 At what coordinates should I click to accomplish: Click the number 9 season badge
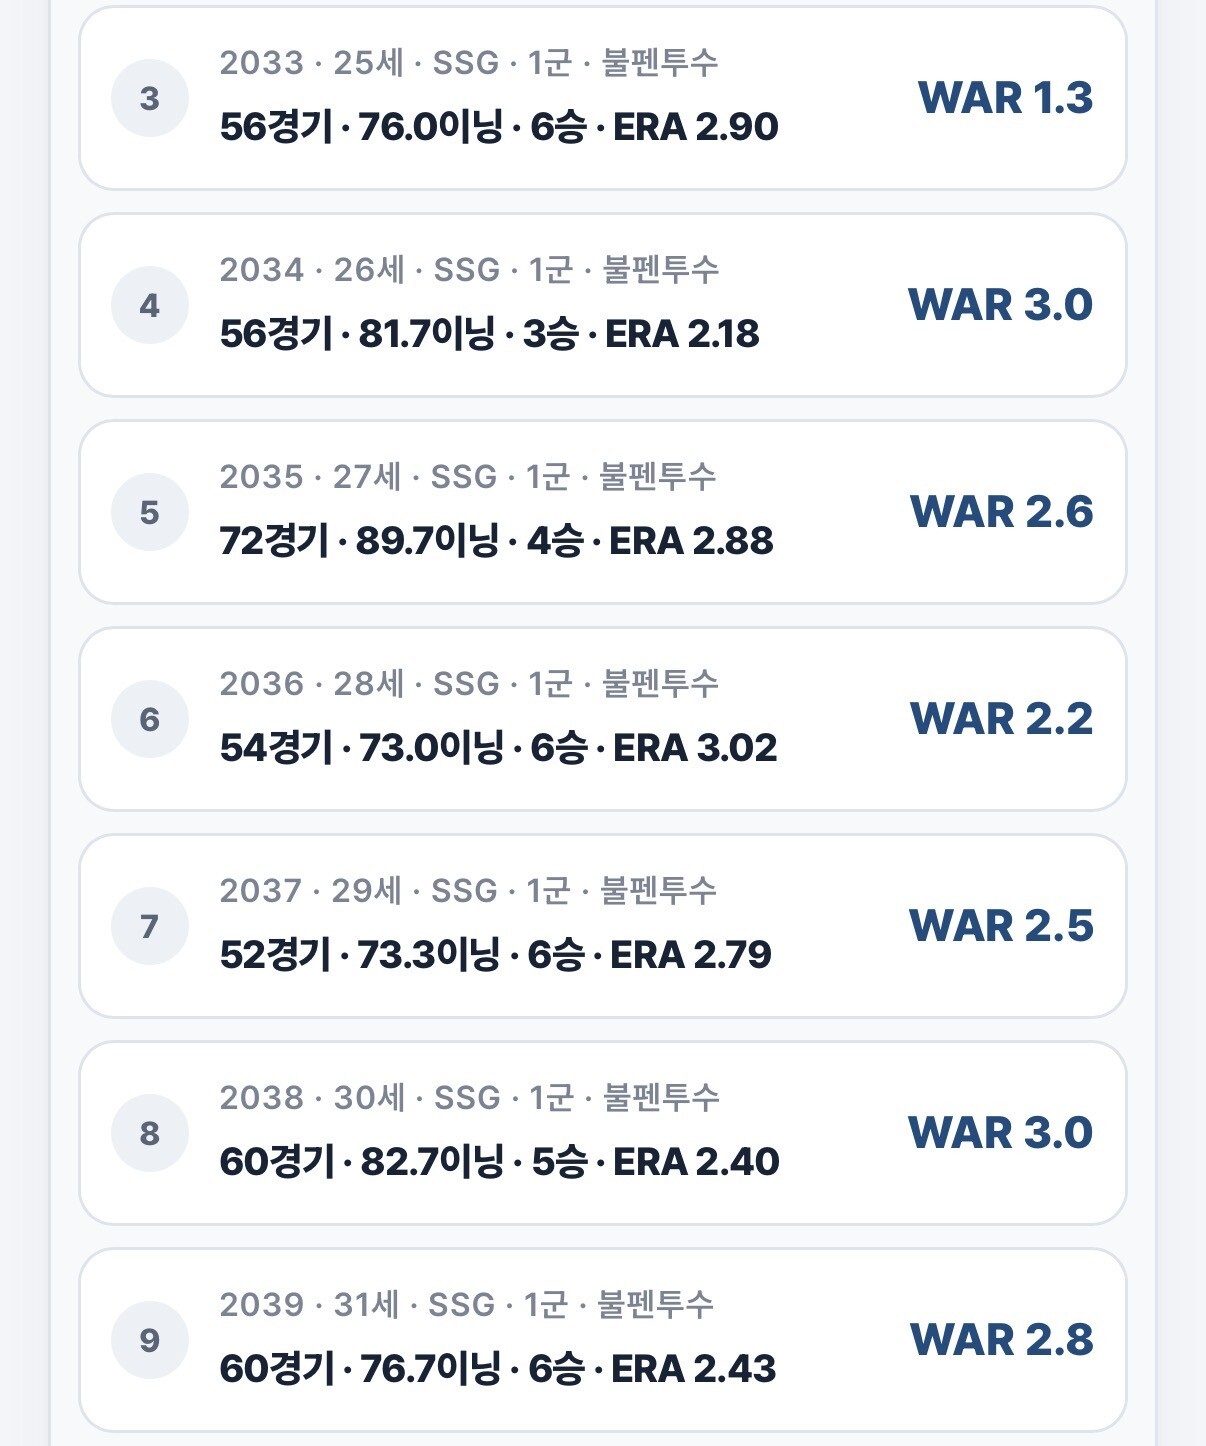pos(150,1340)
